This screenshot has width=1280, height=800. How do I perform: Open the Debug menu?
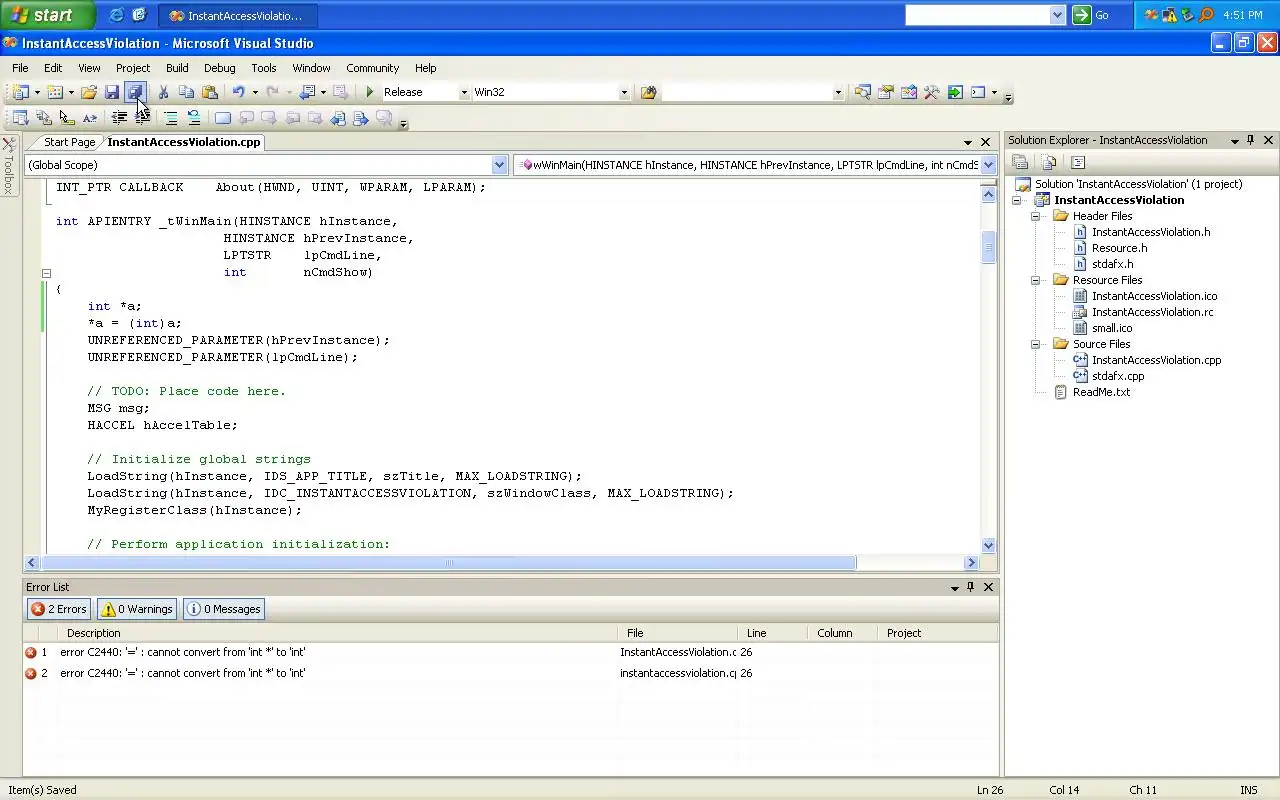pos(220,68)
